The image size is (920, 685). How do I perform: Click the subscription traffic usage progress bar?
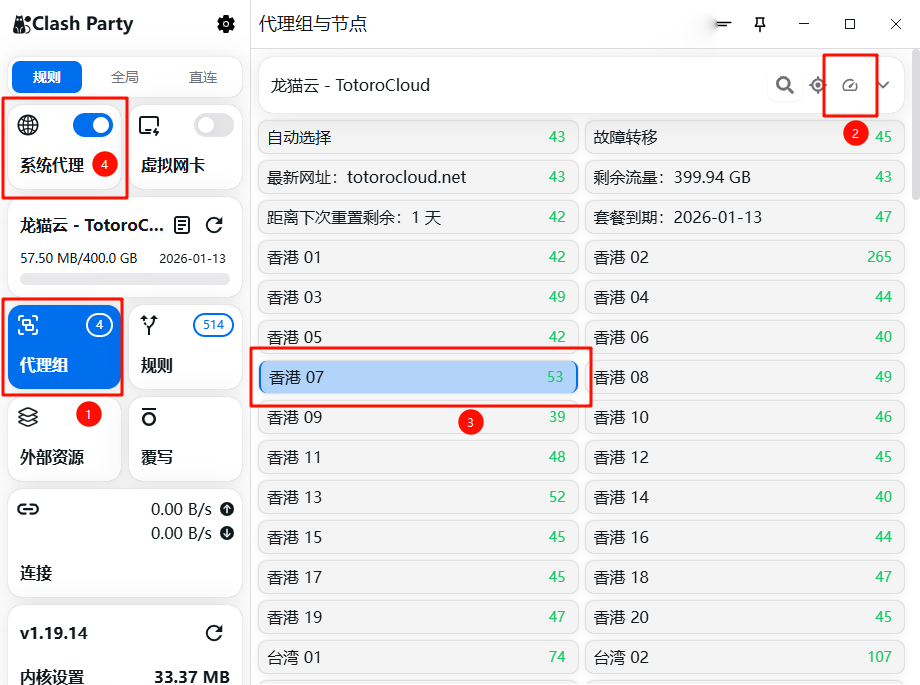(125, 279)
